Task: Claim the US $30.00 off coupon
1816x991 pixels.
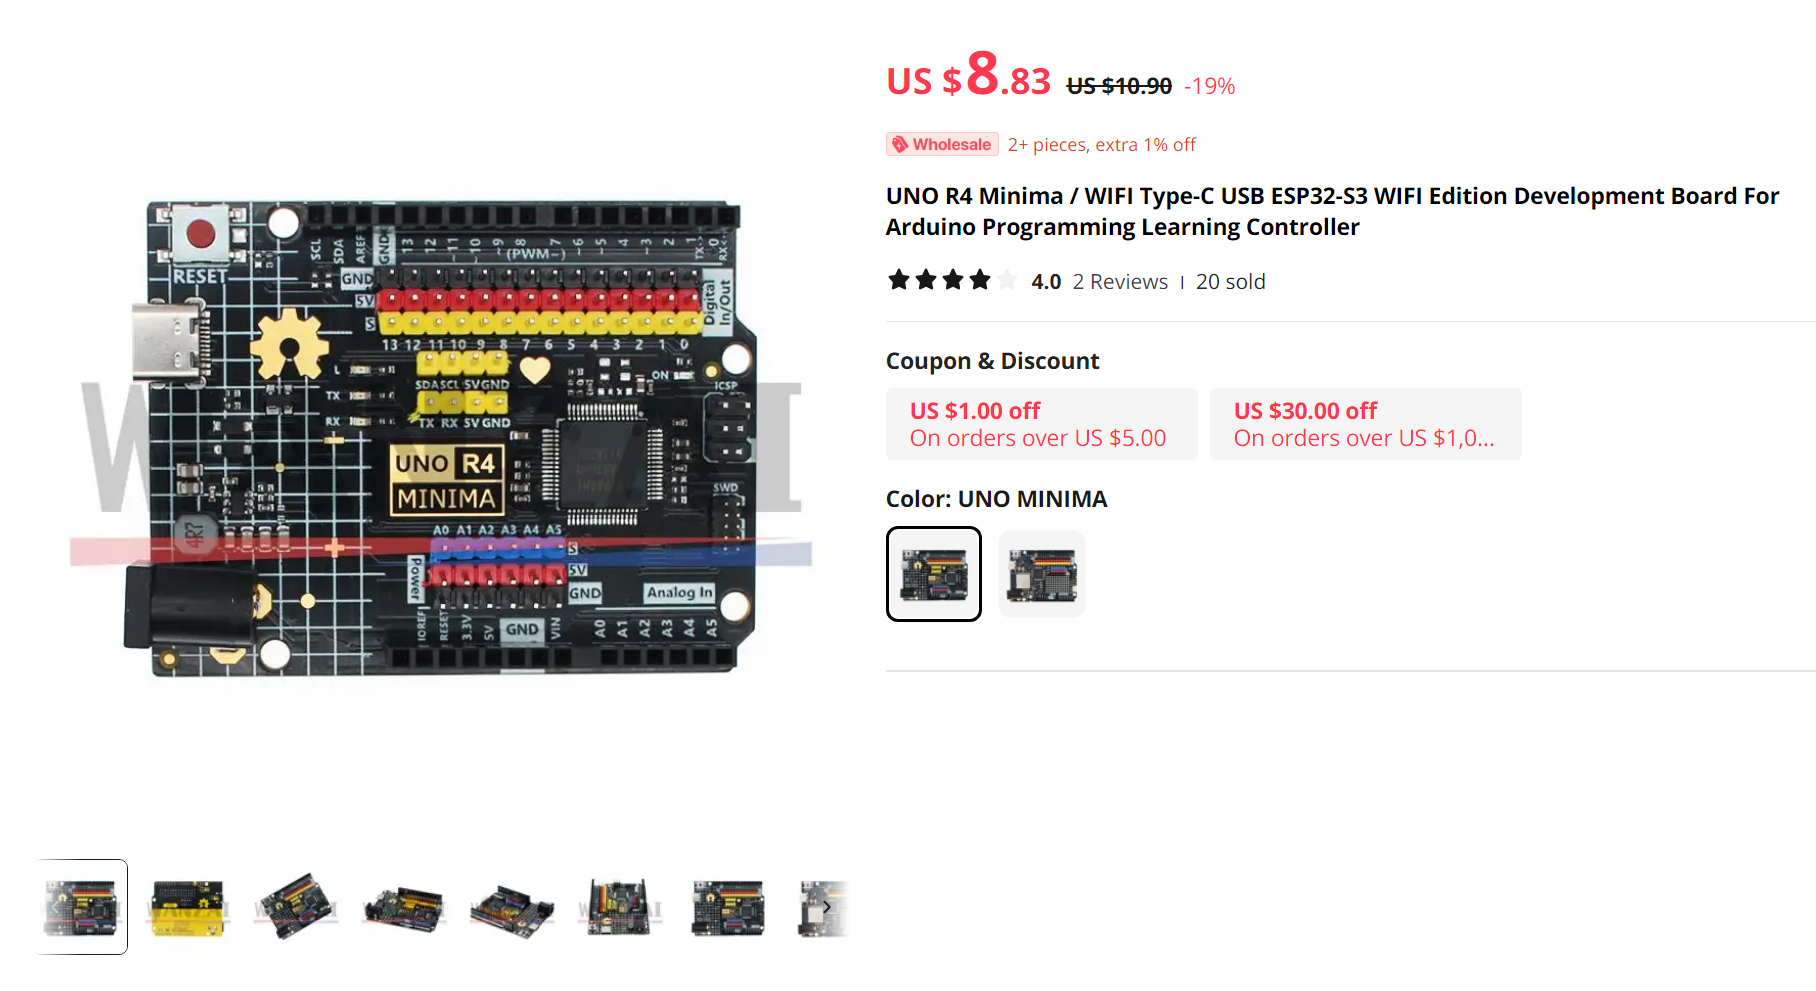Action: pyautogui.click(x=1365, y=424)
